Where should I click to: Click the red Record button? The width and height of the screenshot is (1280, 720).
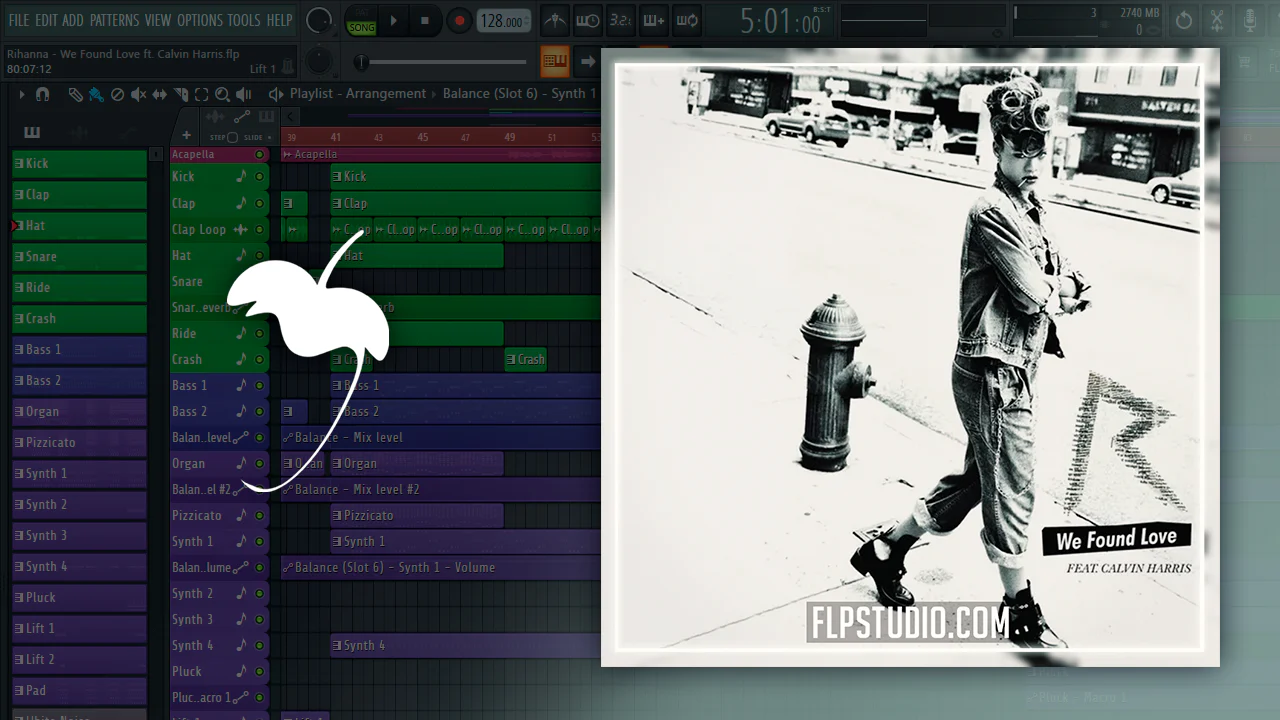point(459,20)
